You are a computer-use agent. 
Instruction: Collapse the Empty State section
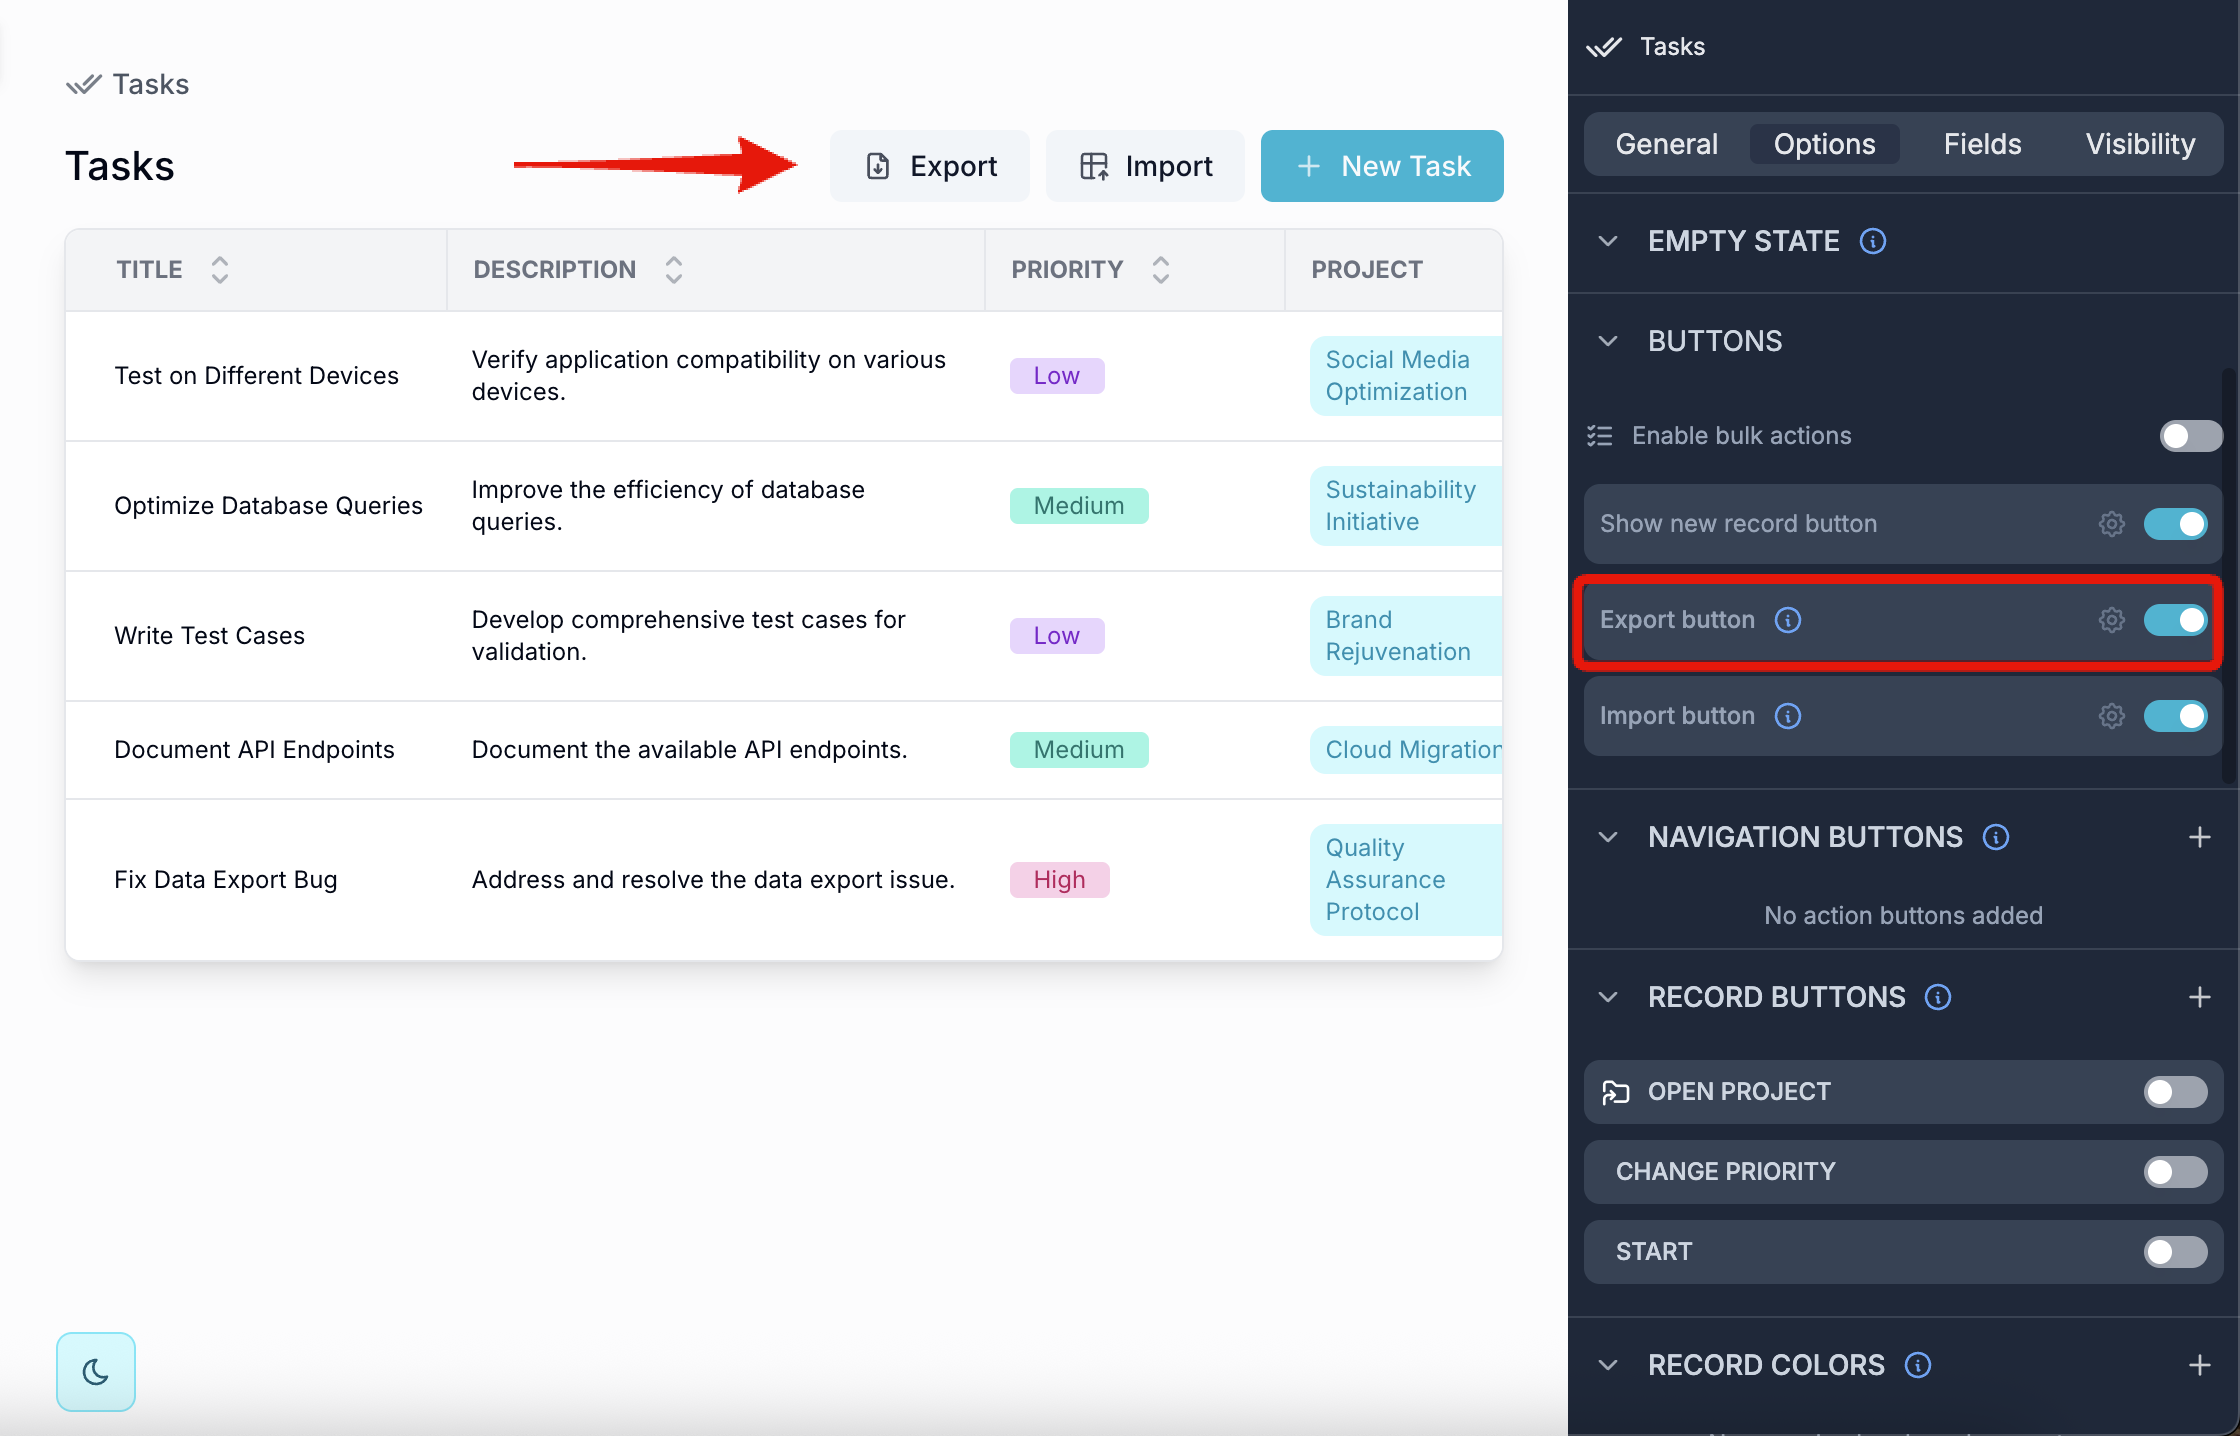(x=1608, y=241)
